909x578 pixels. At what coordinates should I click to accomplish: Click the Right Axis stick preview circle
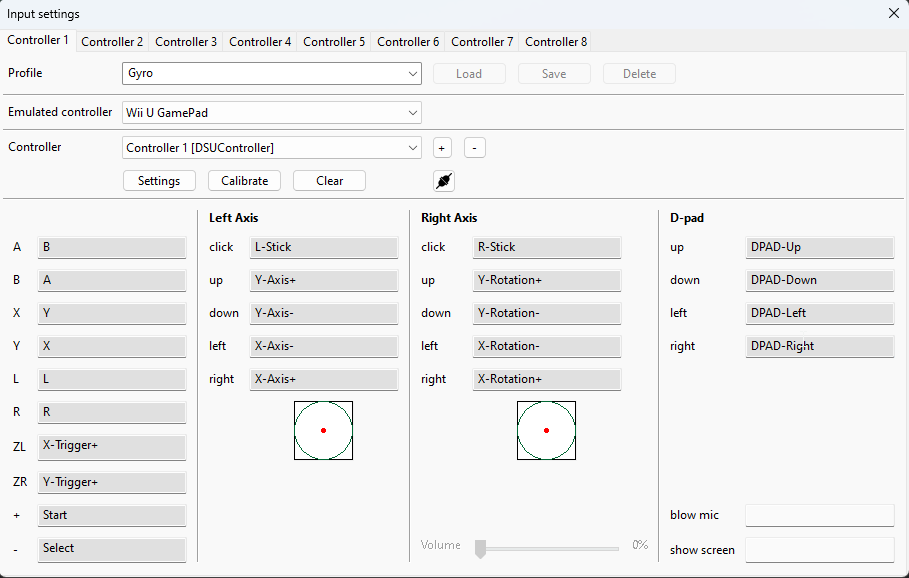(x=546, y=430)
